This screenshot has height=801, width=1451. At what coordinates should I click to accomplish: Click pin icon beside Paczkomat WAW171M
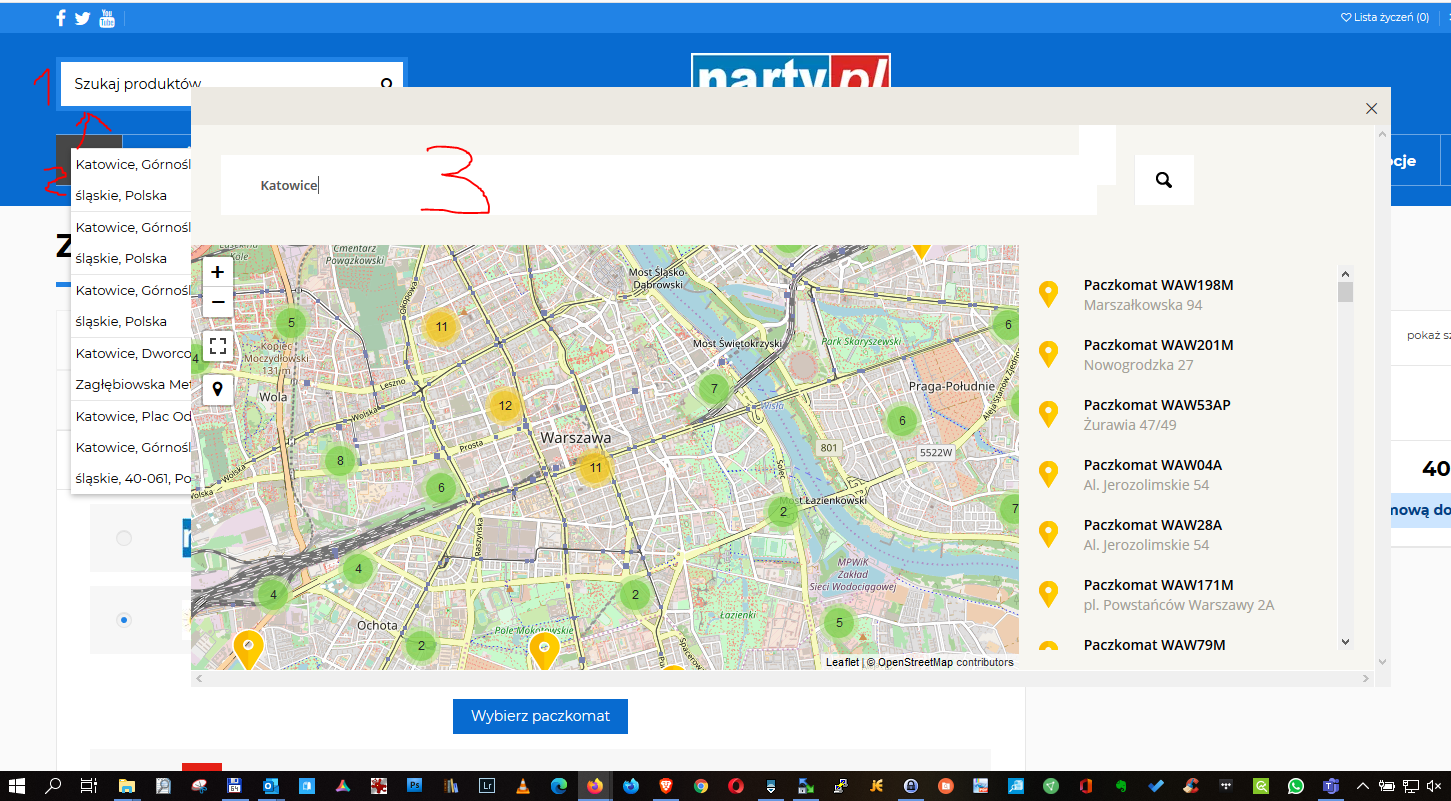click(x=1048, y=595)
